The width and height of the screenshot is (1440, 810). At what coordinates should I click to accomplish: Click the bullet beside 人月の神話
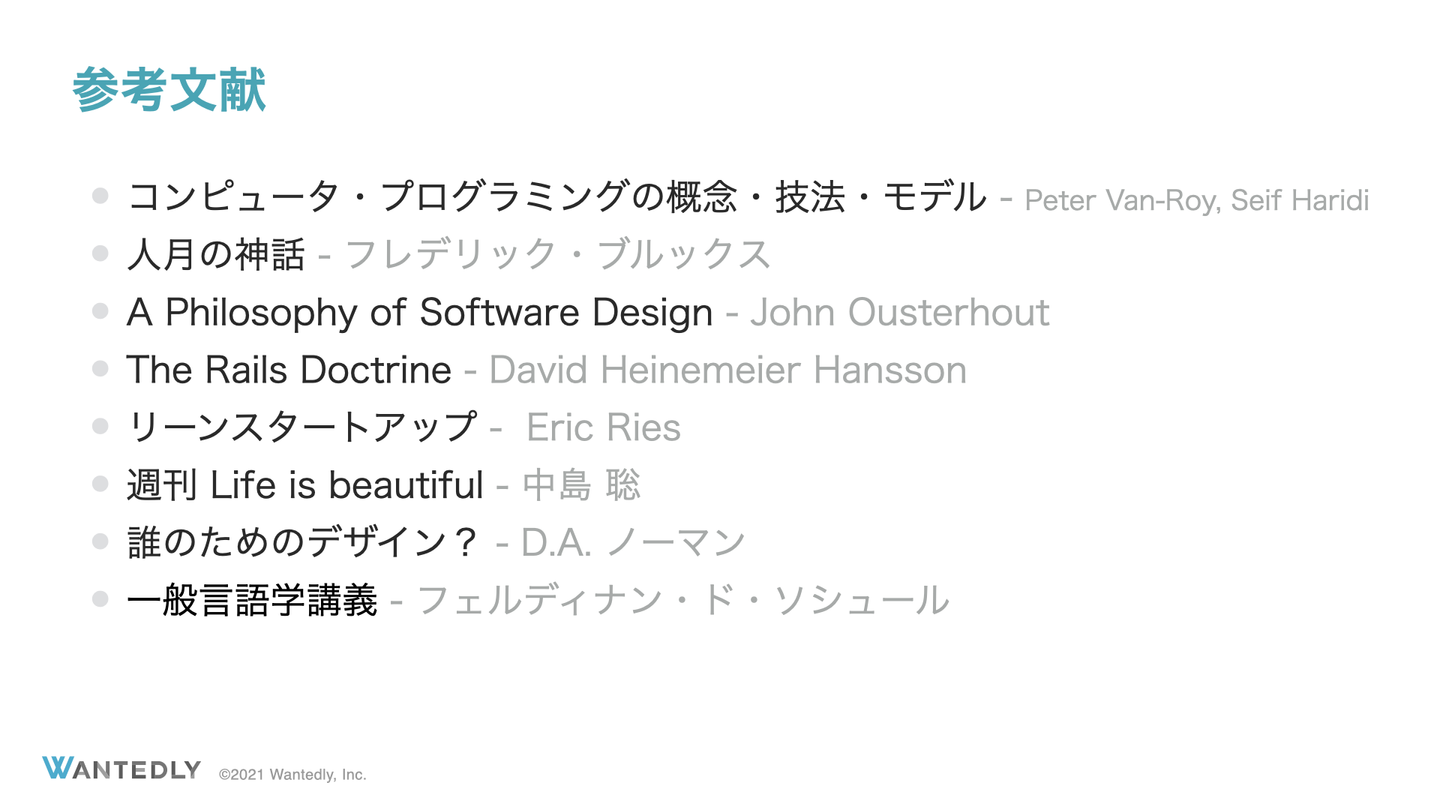tap(100, 254)
